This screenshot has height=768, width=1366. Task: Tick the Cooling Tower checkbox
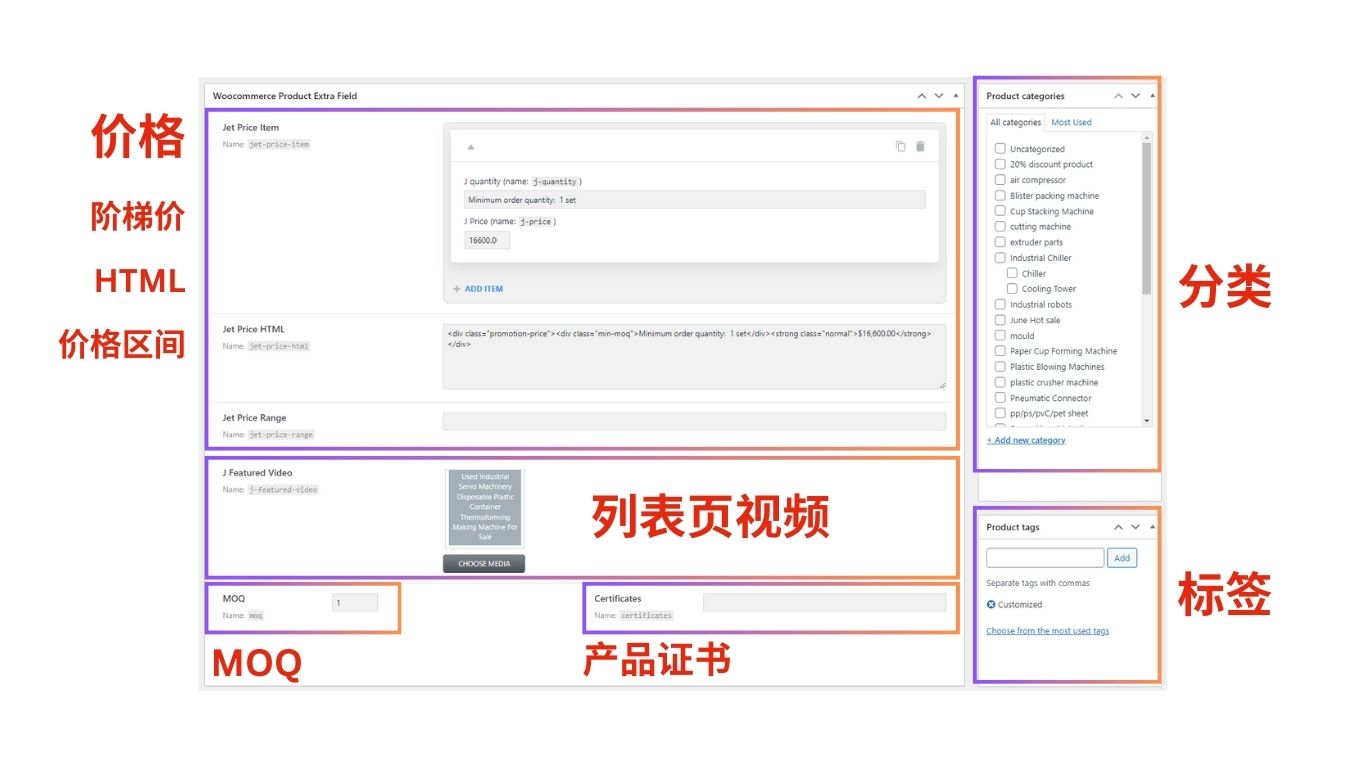[x=1012, y=289]
